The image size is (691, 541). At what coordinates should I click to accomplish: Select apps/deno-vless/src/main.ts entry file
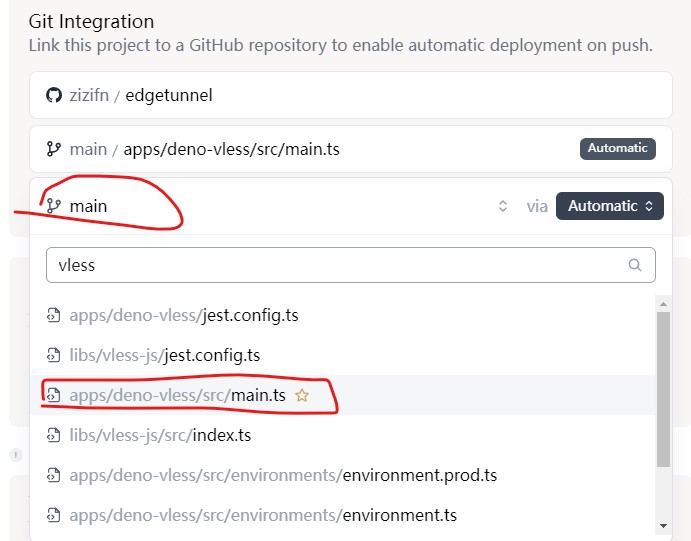(x=178, y=396)
